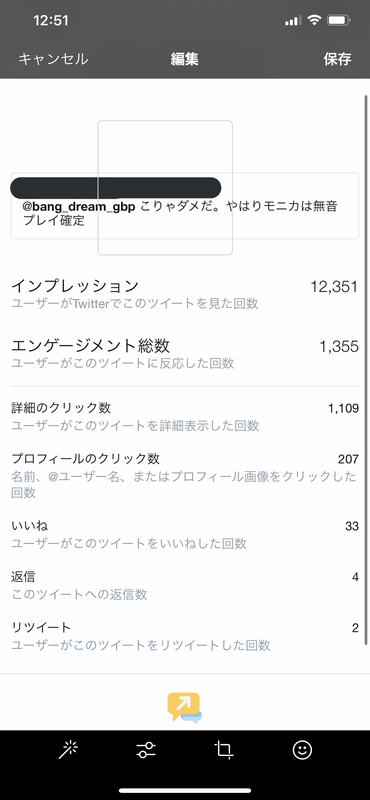Image resolution: width=370 pixels, height=800 pixels.
Task: Click the vertical scrollbar on right edge
Action: (x=365, y=370)
